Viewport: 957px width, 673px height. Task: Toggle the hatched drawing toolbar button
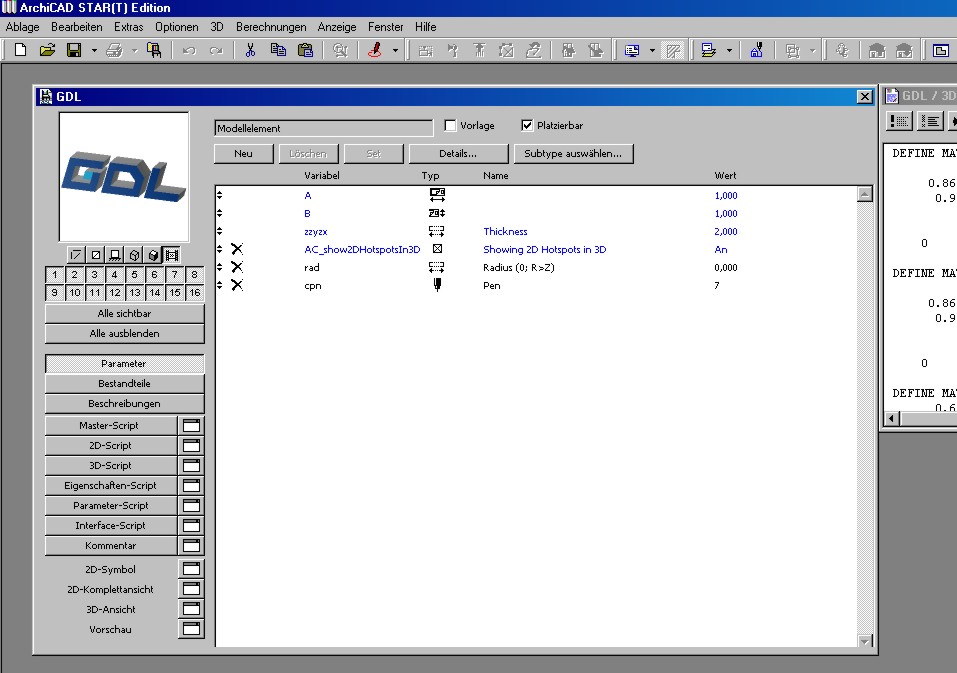(673, 50)
